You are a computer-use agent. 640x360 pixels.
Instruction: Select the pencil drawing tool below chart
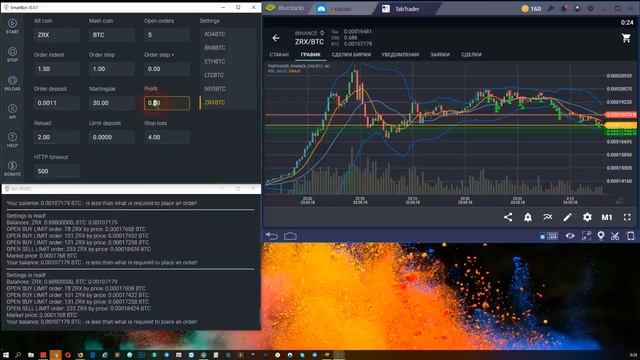[x=567, y=217]
